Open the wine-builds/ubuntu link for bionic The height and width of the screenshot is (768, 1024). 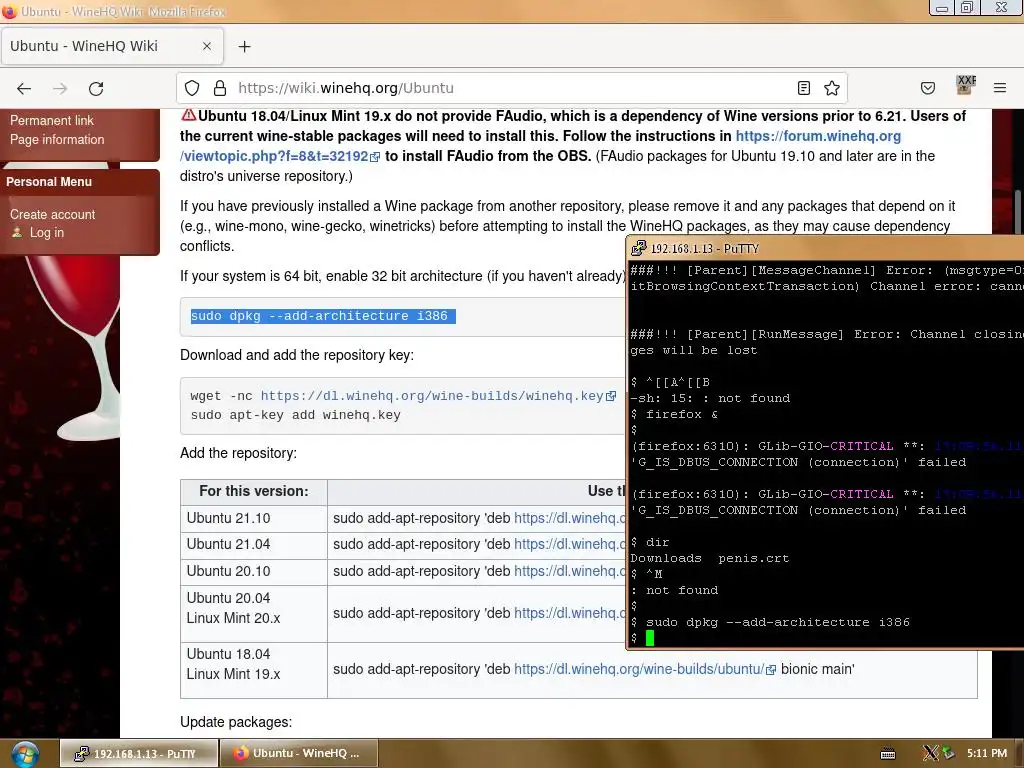click(639, 669)
